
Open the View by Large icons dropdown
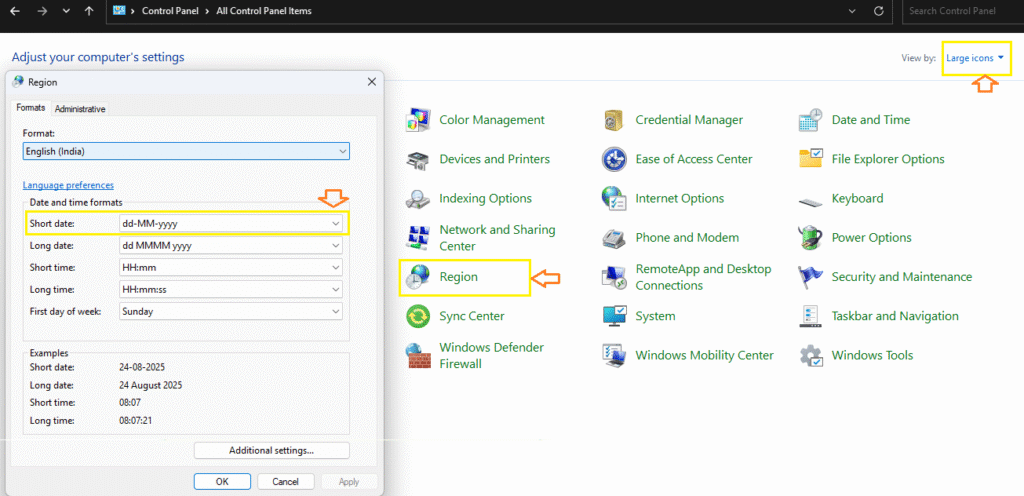click(x=974, y=58)
